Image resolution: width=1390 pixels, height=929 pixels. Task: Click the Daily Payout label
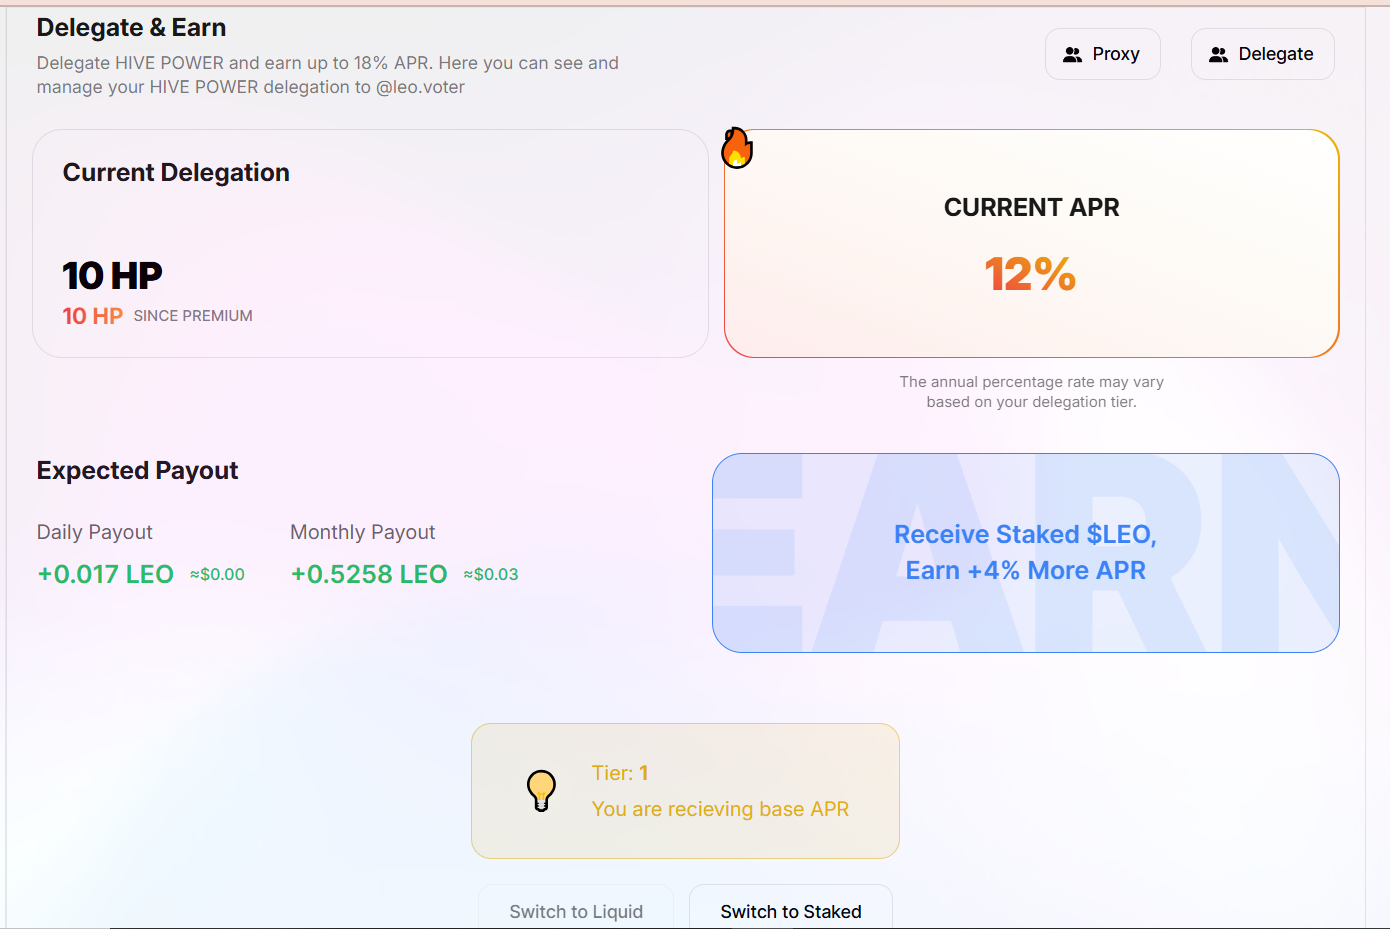[95, 532]
